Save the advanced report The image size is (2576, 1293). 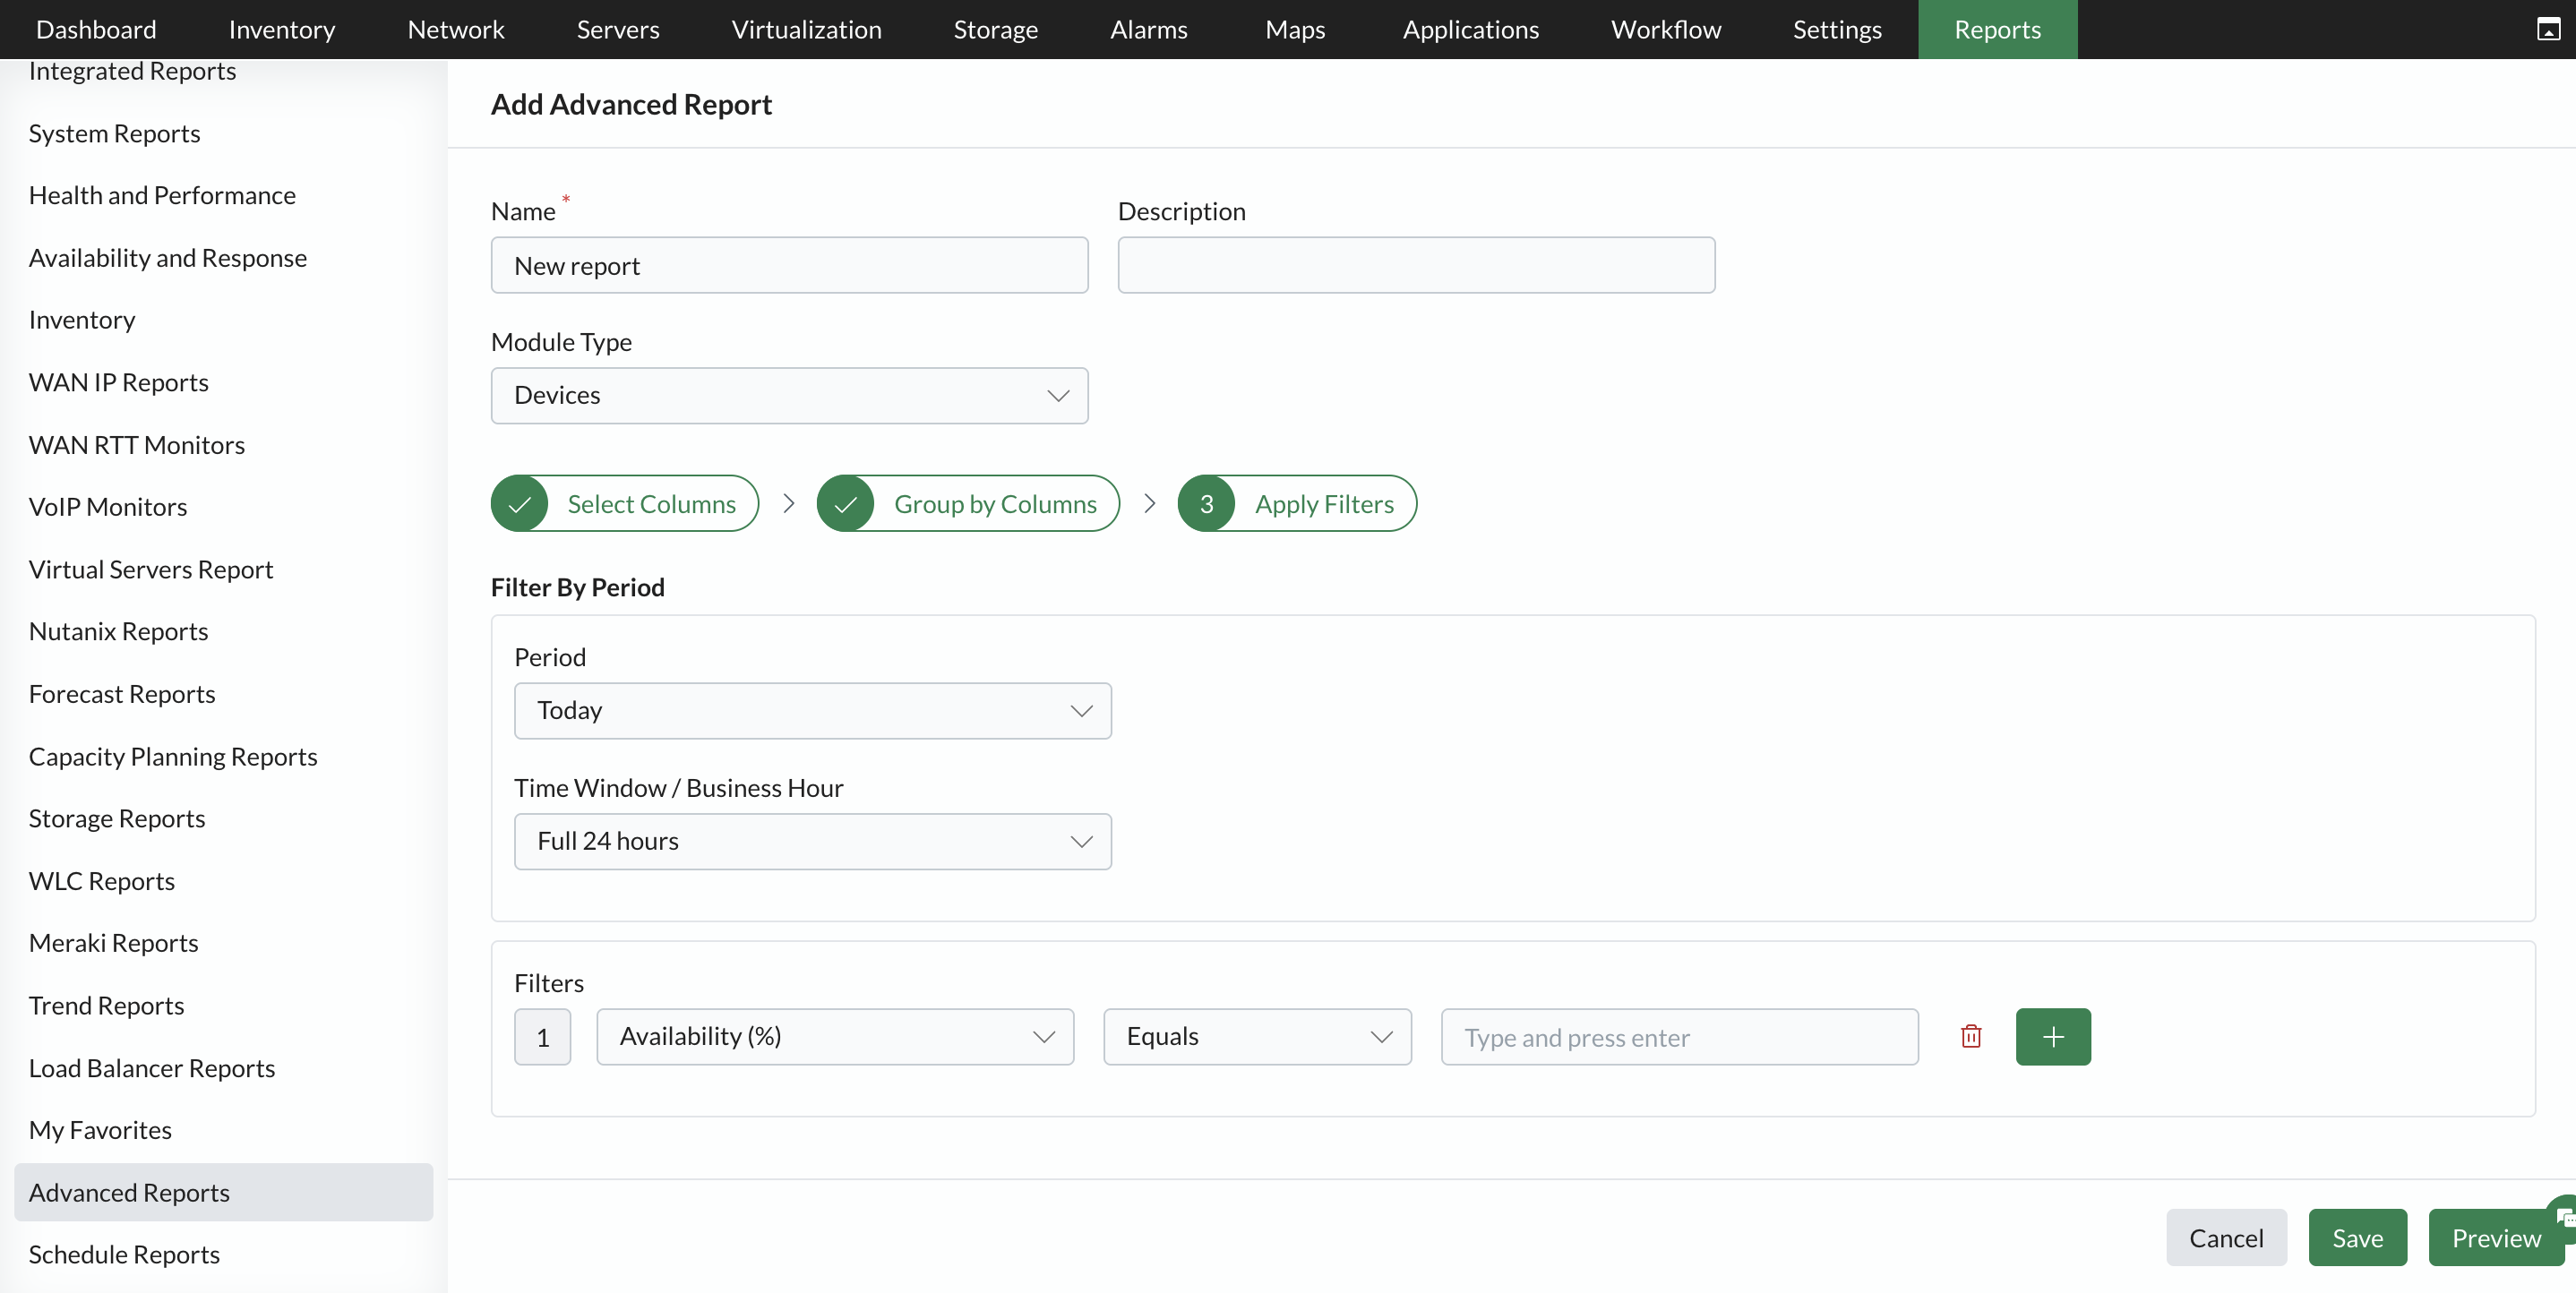pos(2357,1237)
